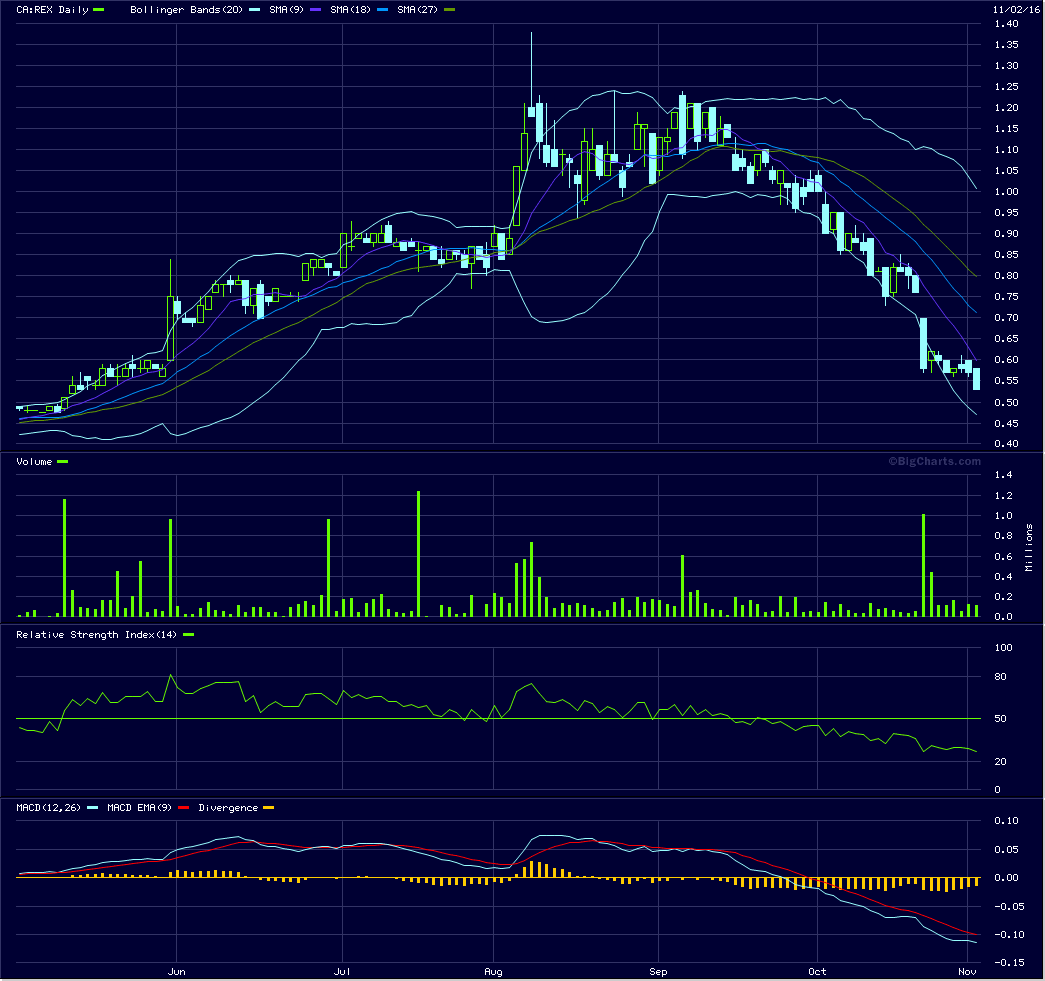Click the MACD EMA(9) legend label
Image resolution: width=1045 pixels, height=981 pixels.
(139, 808)
